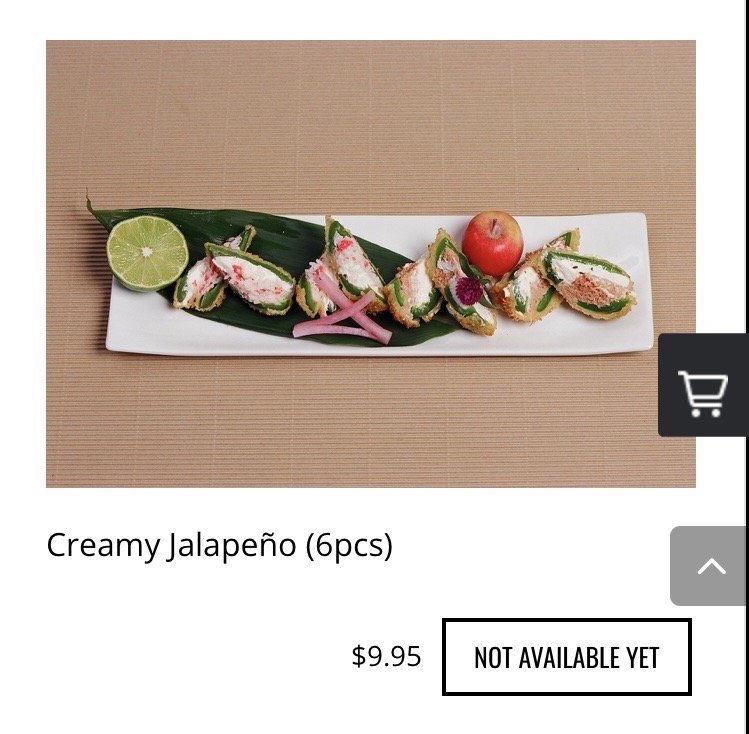Click the purple flower garnish on plate
The image size is (749, 734).
468,290
